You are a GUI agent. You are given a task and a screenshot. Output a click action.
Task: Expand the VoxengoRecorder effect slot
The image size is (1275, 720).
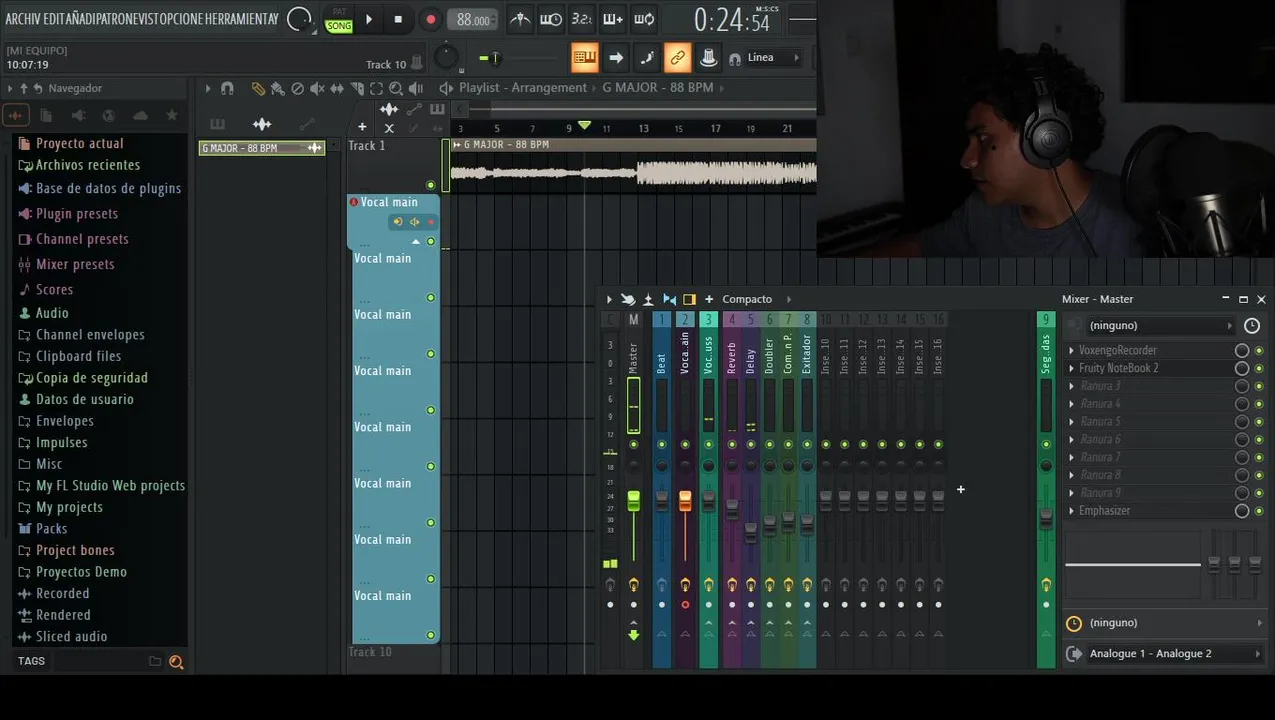point(1071,351)
